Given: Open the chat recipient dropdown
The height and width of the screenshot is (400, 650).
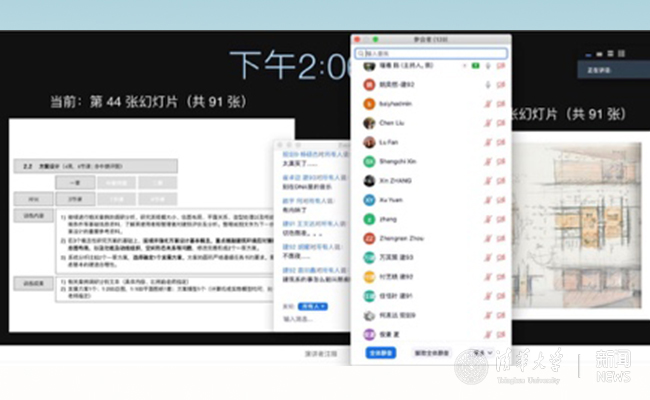Looking at the screenshot, I should pos(314,306).
